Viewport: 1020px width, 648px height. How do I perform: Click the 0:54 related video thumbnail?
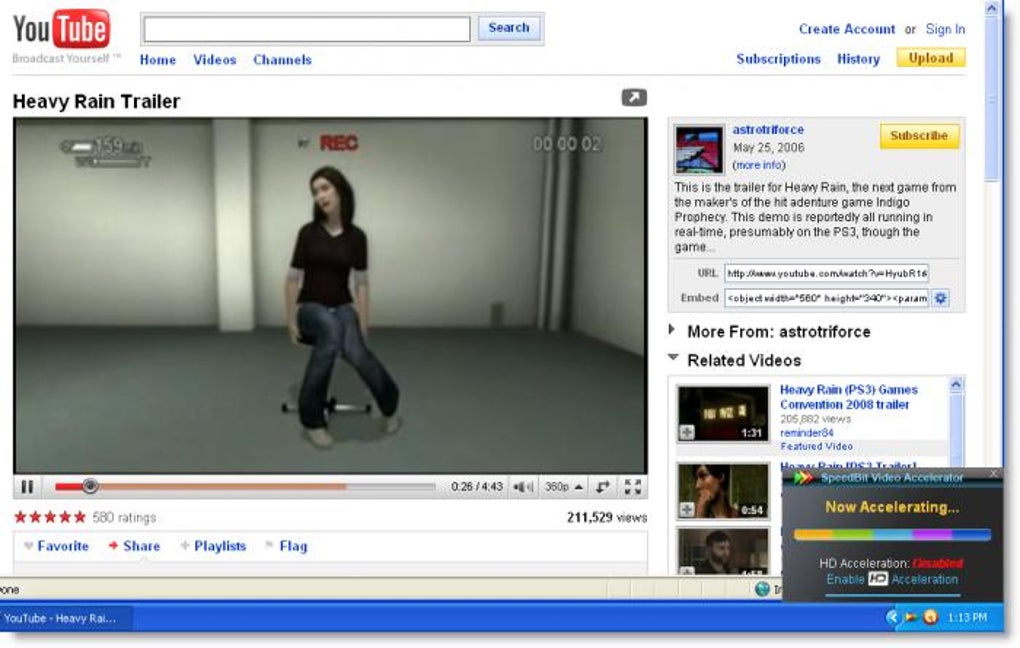723,491
